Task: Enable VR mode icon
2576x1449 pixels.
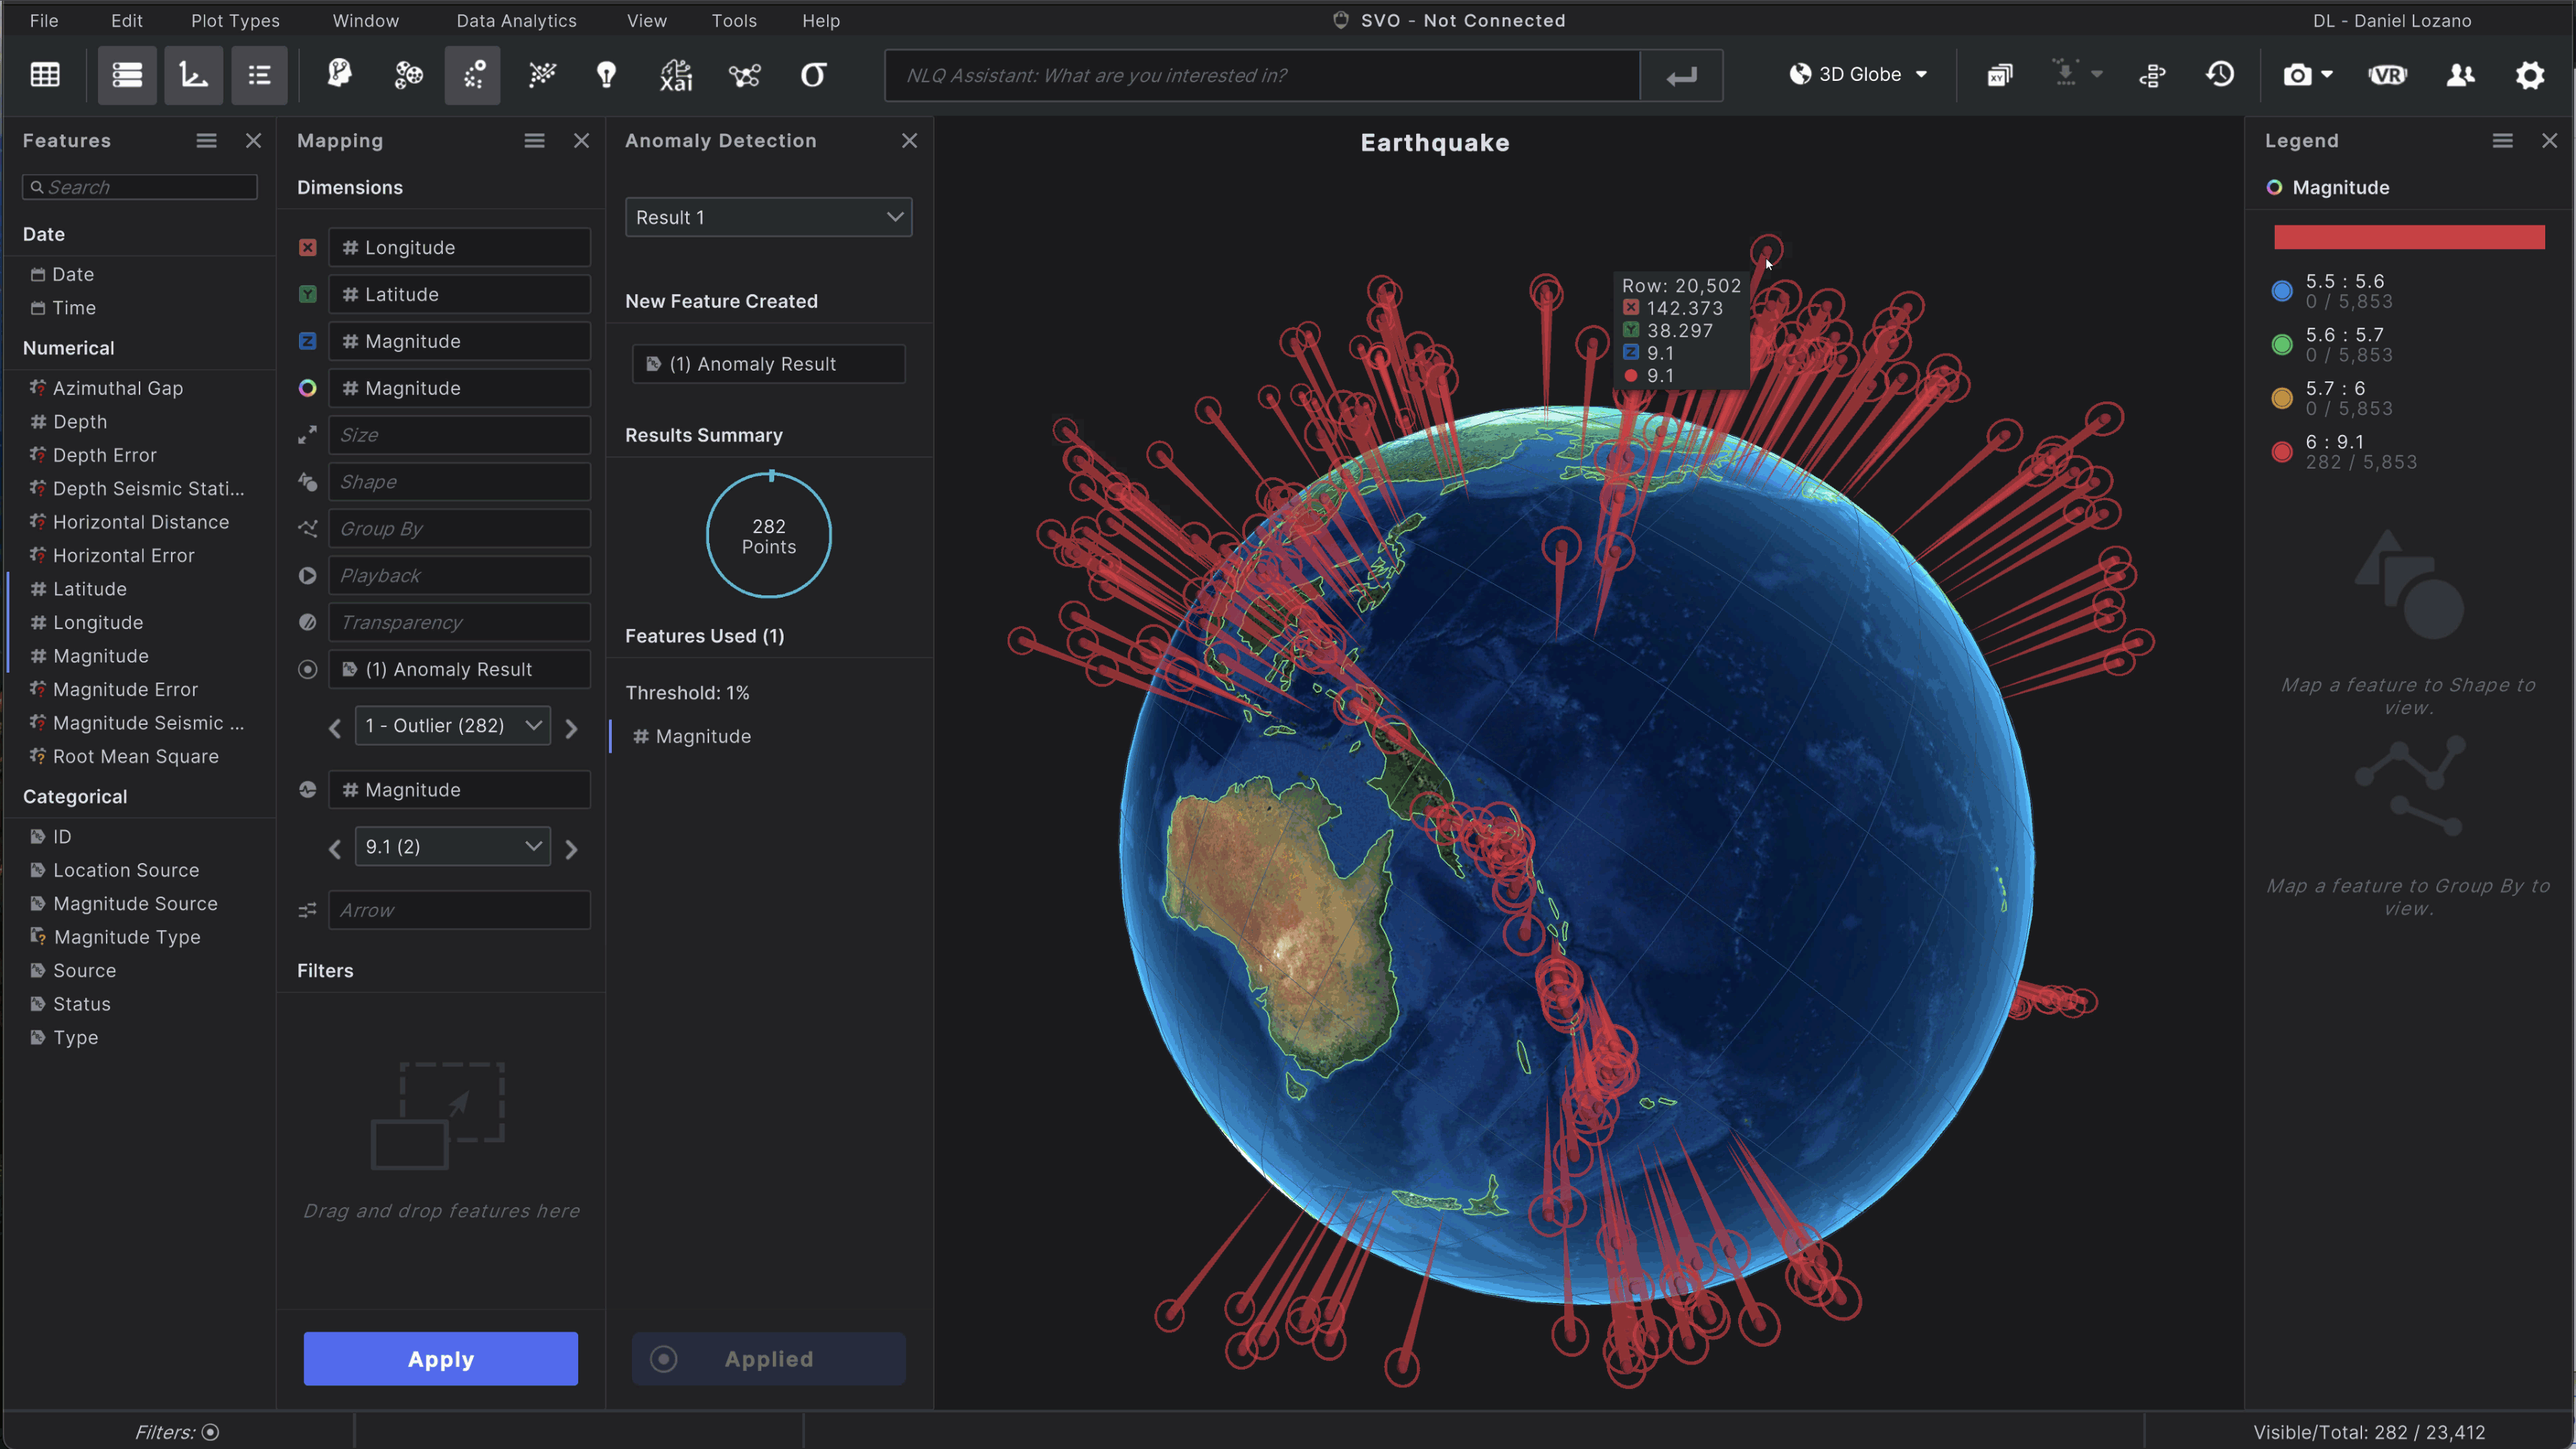Action: coord(2387,75)
